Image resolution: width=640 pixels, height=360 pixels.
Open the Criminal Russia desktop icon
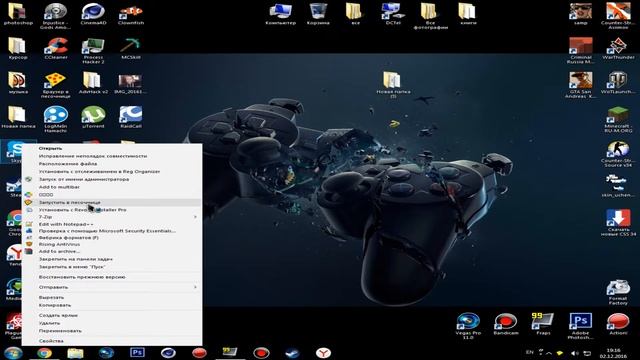(581, 51)
